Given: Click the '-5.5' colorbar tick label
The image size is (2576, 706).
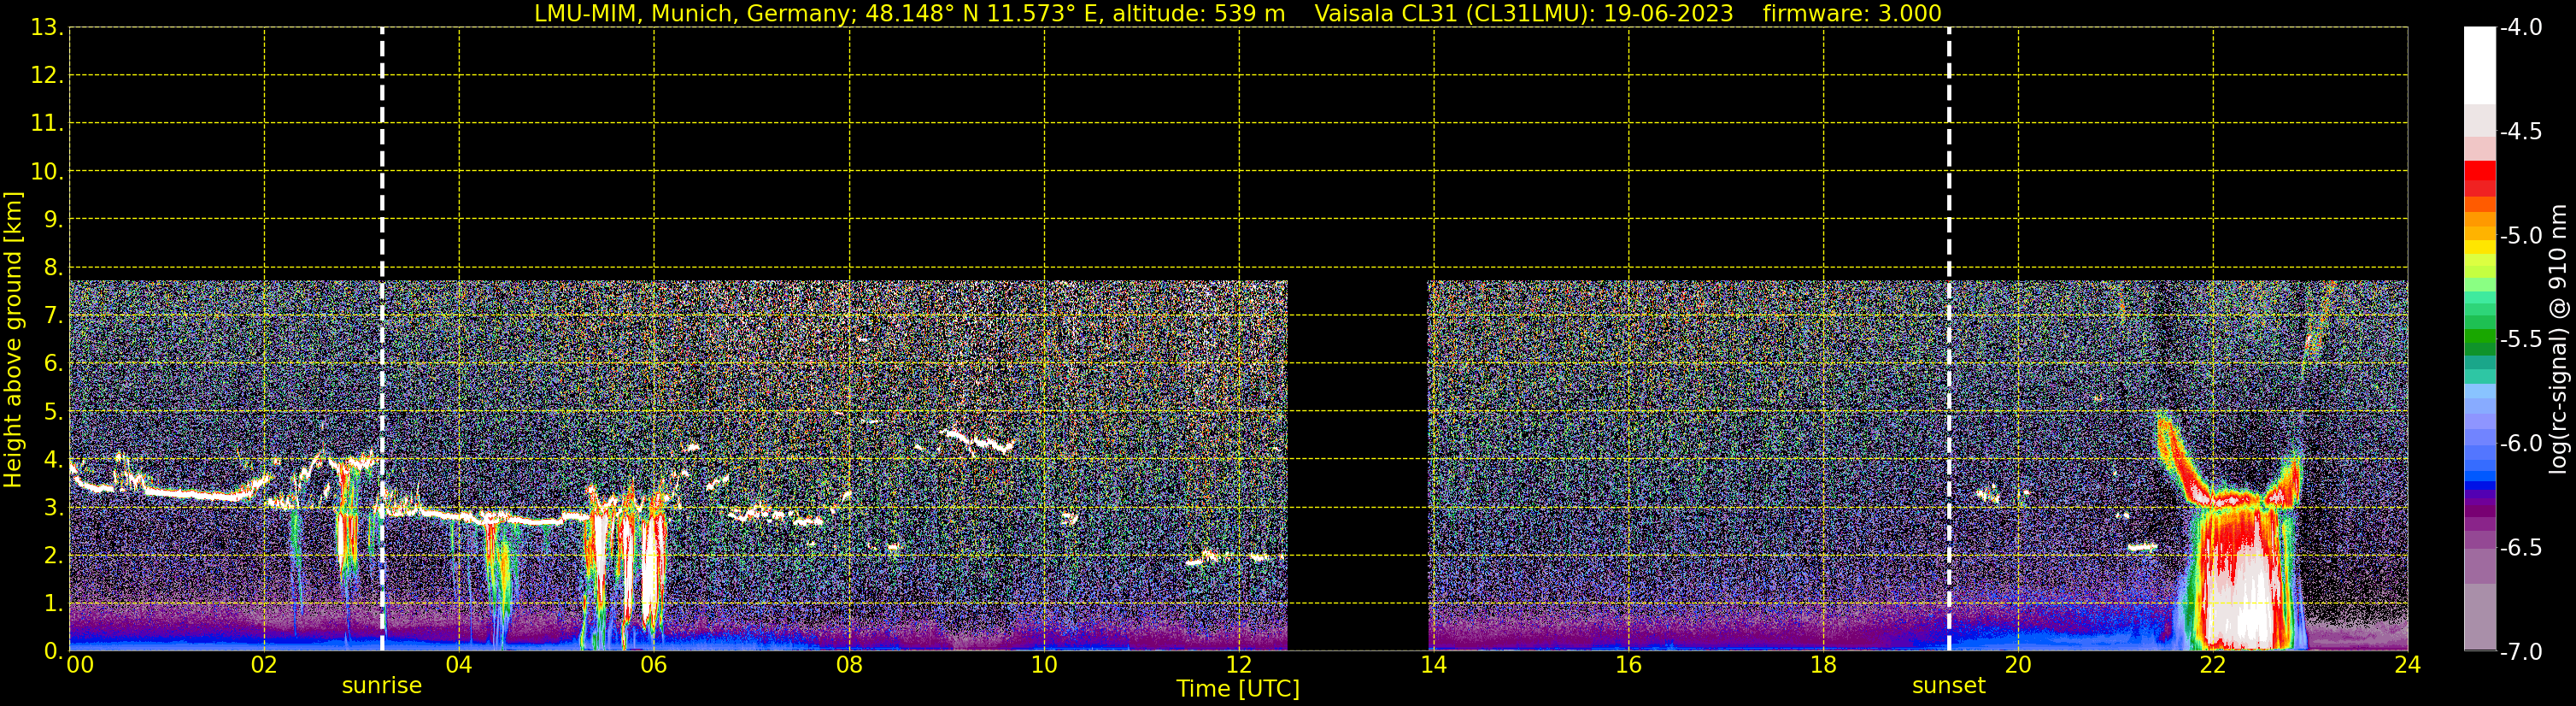Looking at the screenshot, I should click(x=2521, y=340).
